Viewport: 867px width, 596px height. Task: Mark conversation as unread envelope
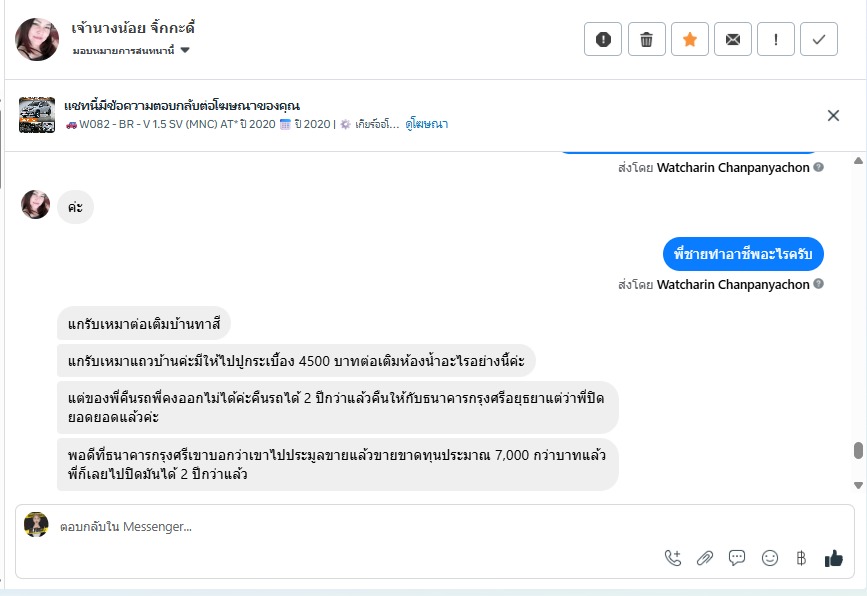pos(733,39)
